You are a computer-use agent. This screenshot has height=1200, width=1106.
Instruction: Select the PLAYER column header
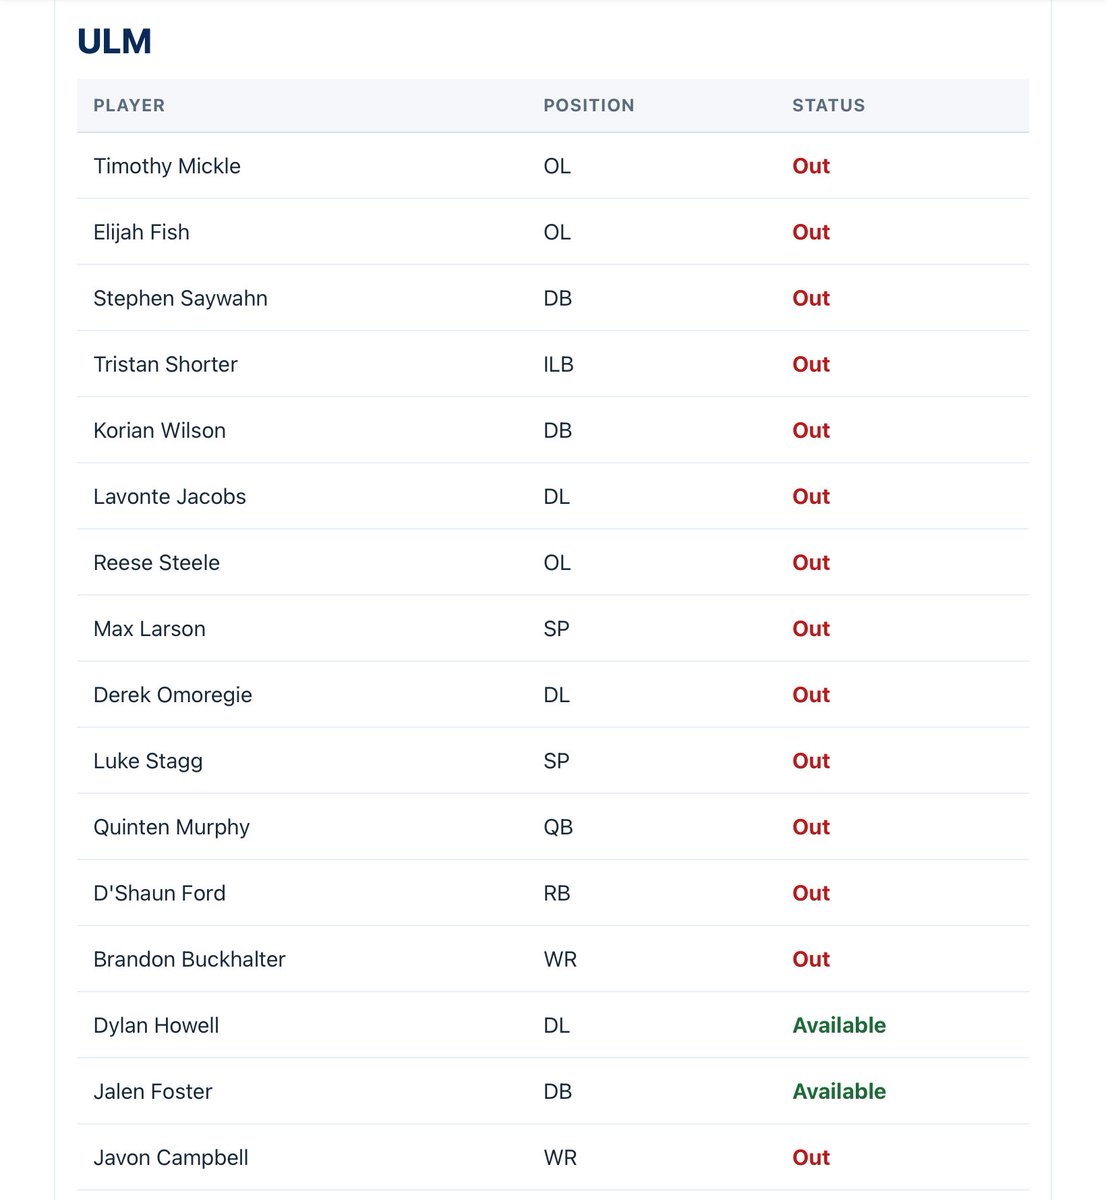click(x=129, y=105)
